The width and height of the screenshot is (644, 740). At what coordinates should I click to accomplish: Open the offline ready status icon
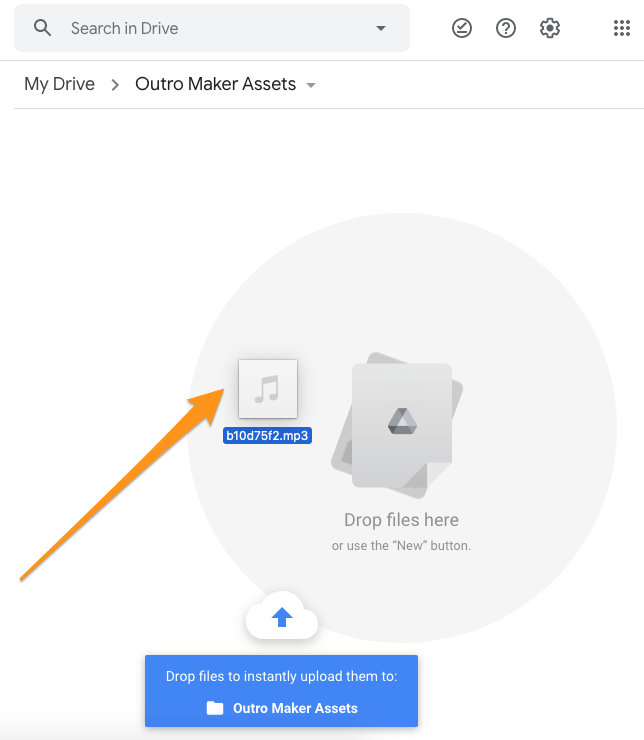tap(462, 28)
